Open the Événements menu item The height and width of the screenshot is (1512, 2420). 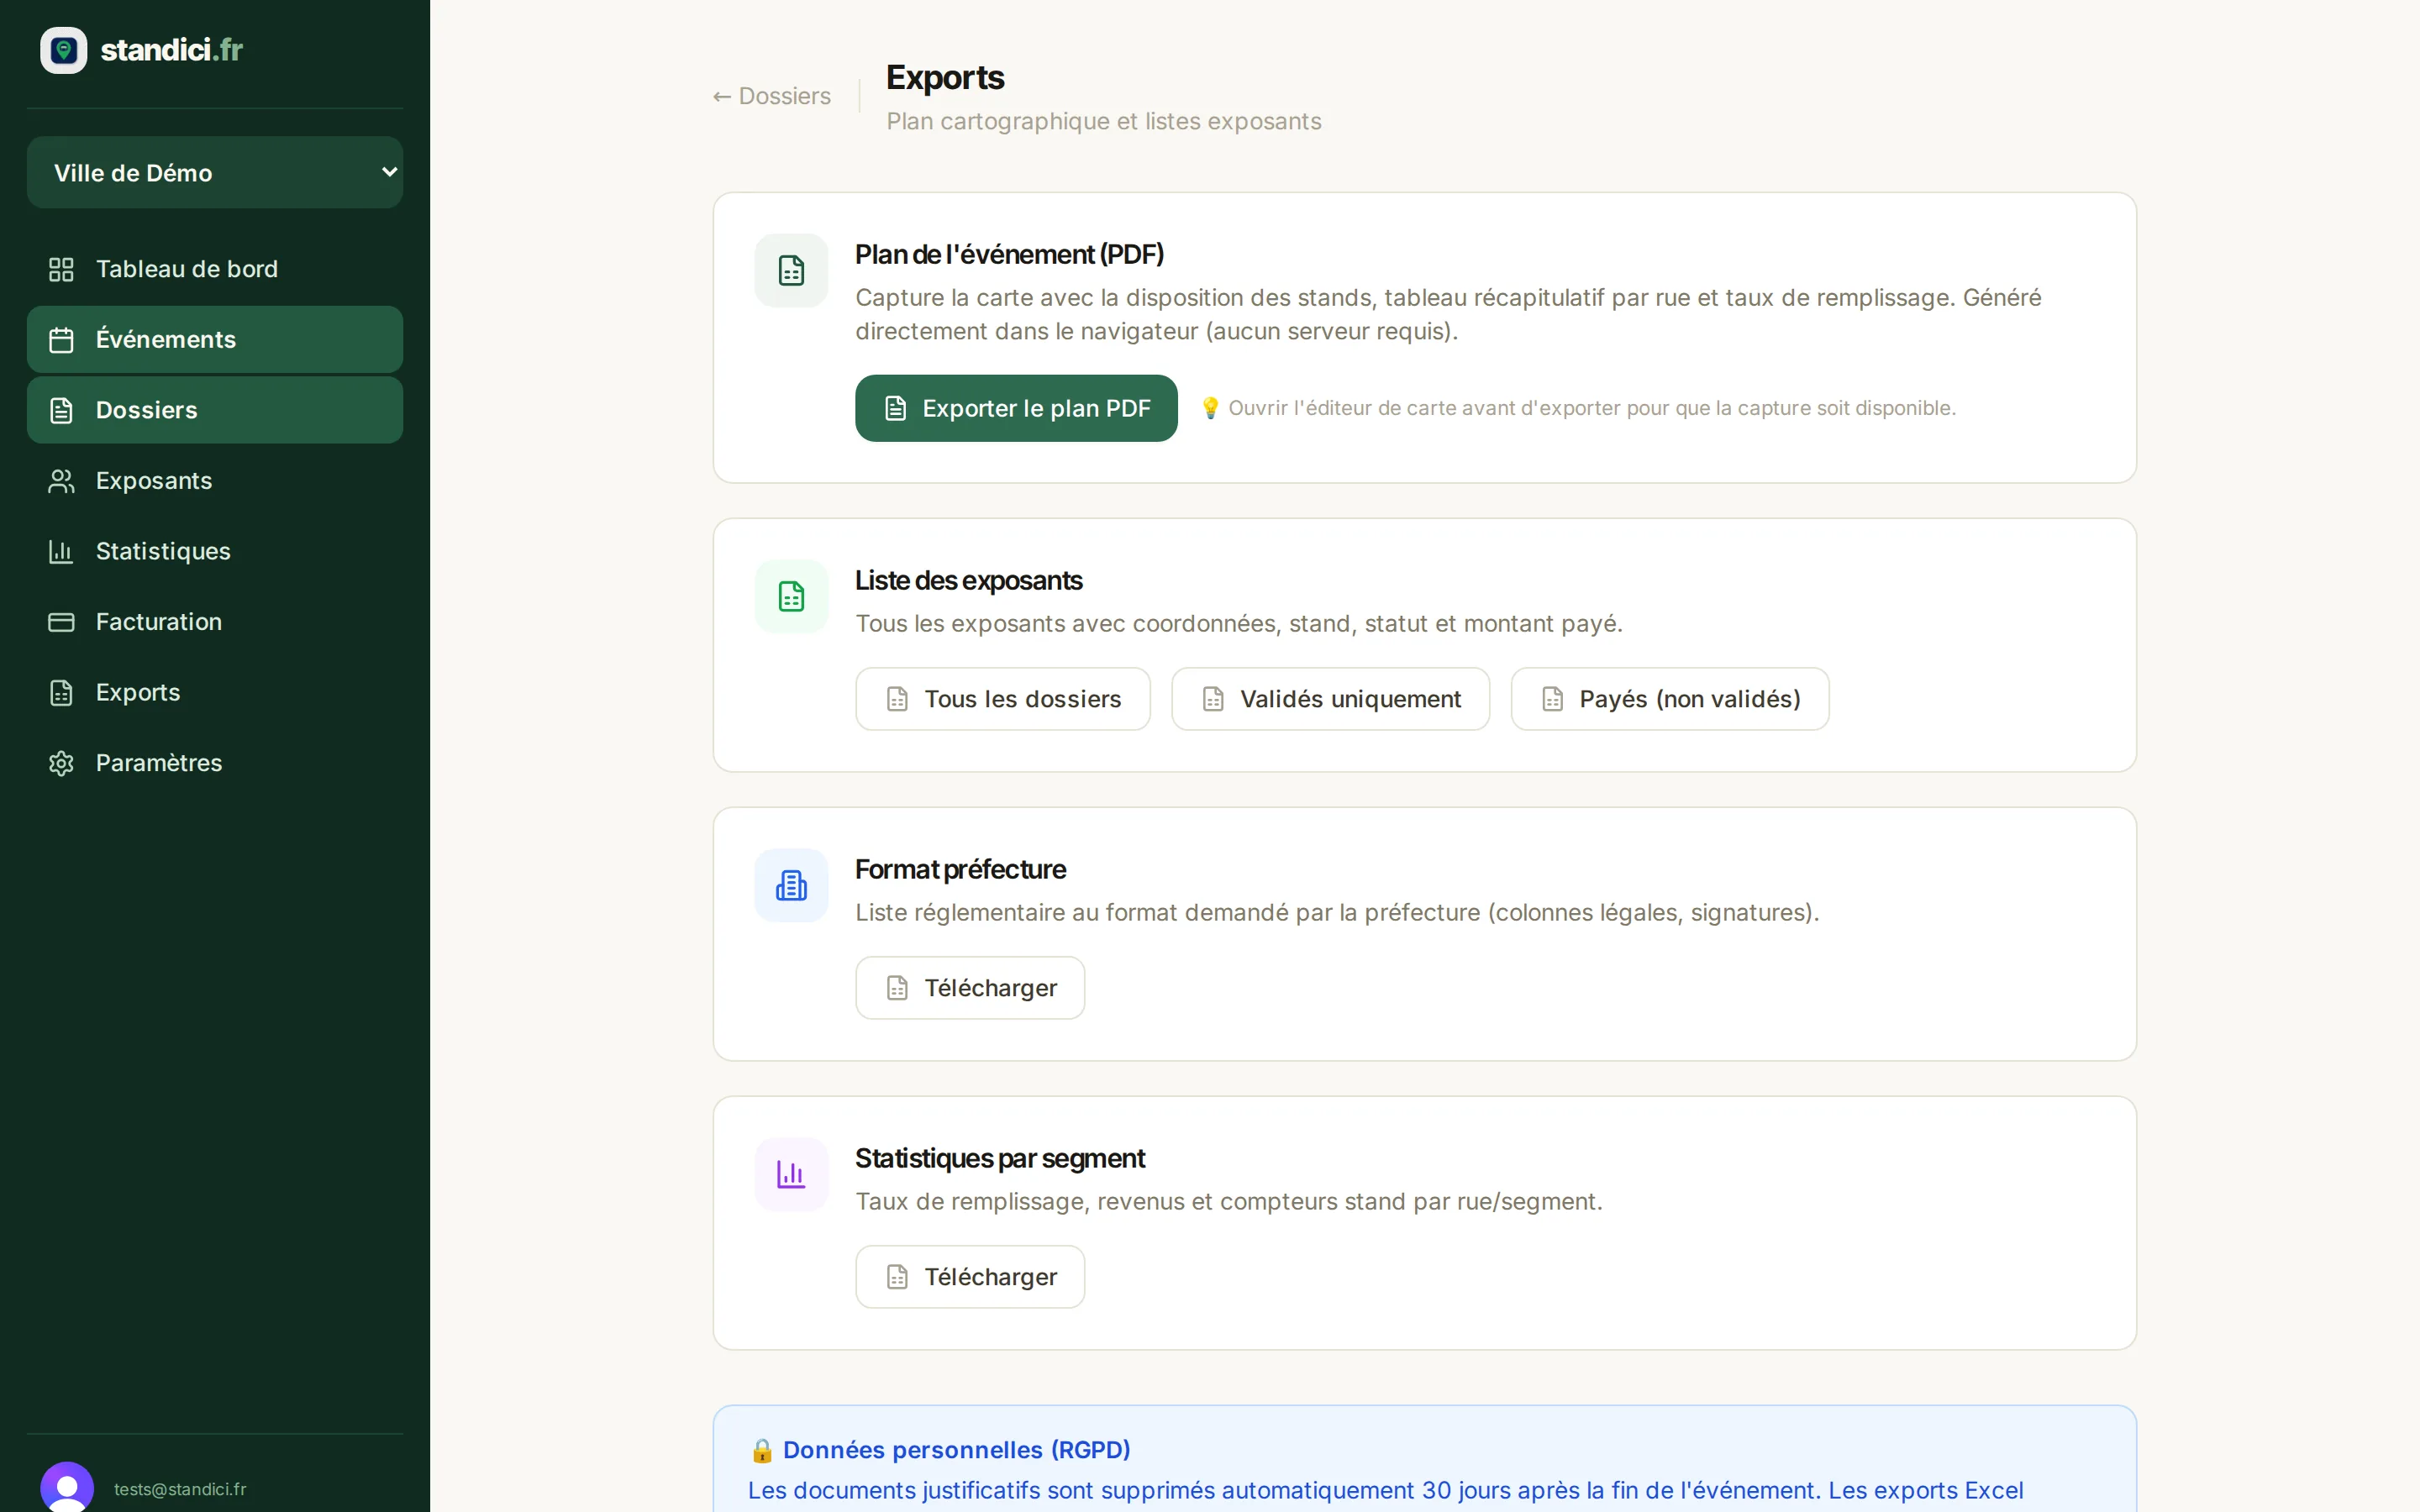tap(215, 340)
